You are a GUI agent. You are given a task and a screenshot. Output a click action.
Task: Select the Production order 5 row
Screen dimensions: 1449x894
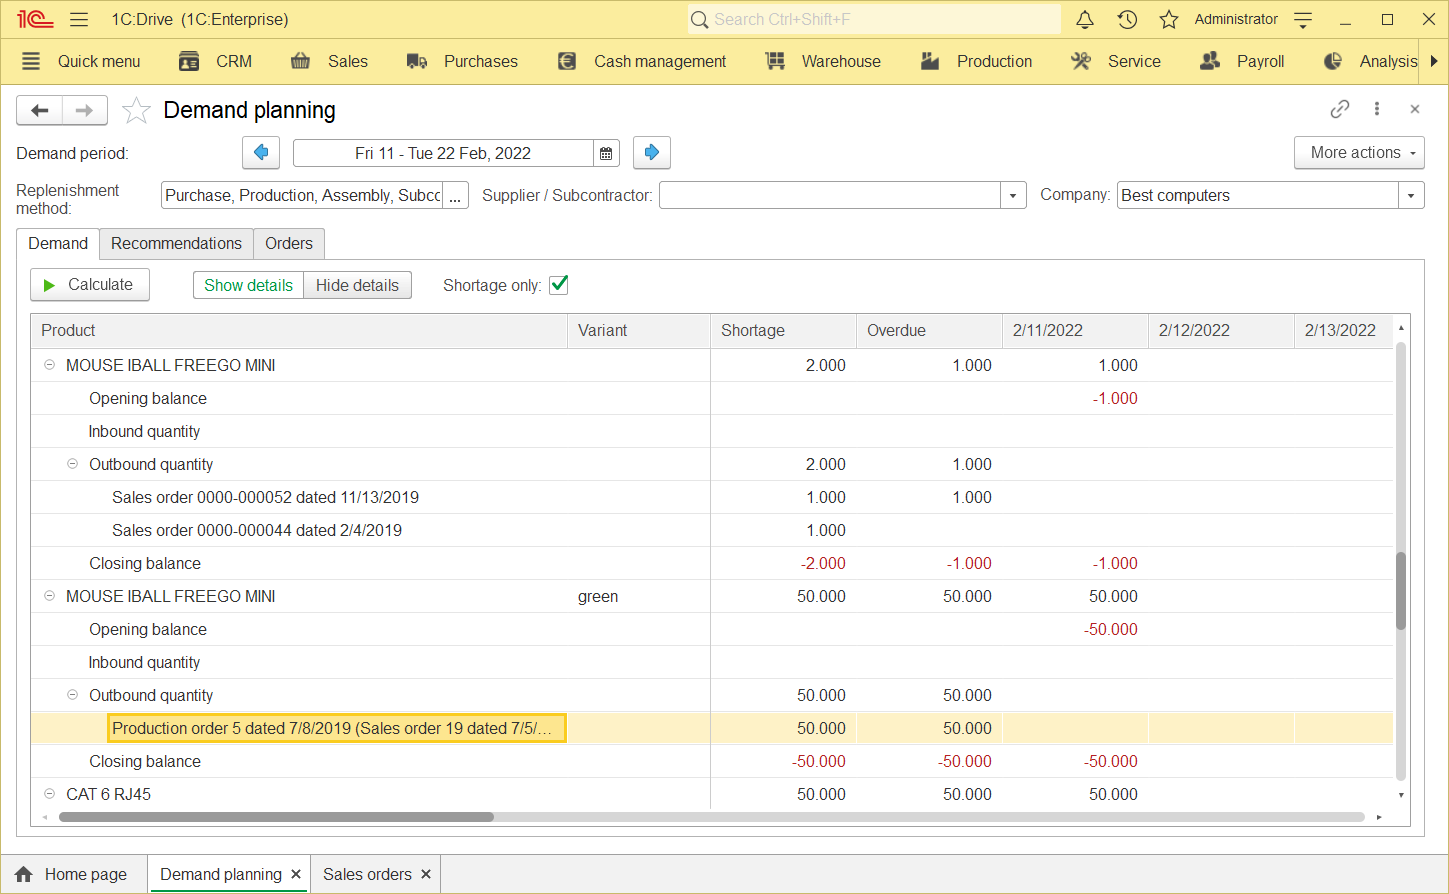click(x=712, y=728)
